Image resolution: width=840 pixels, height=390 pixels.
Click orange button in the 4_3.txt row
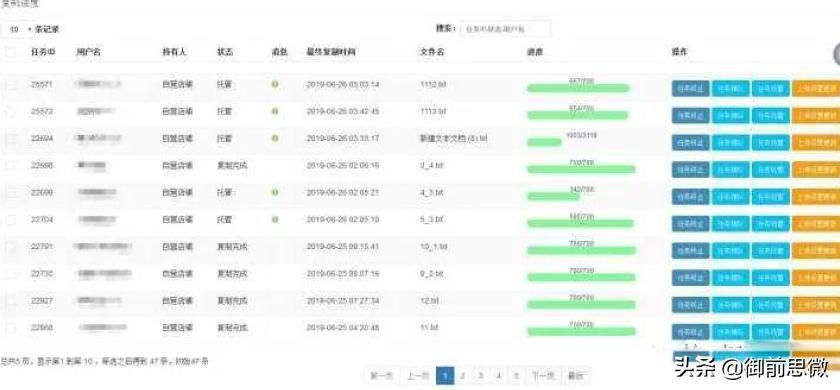click(x=816, y=197)
